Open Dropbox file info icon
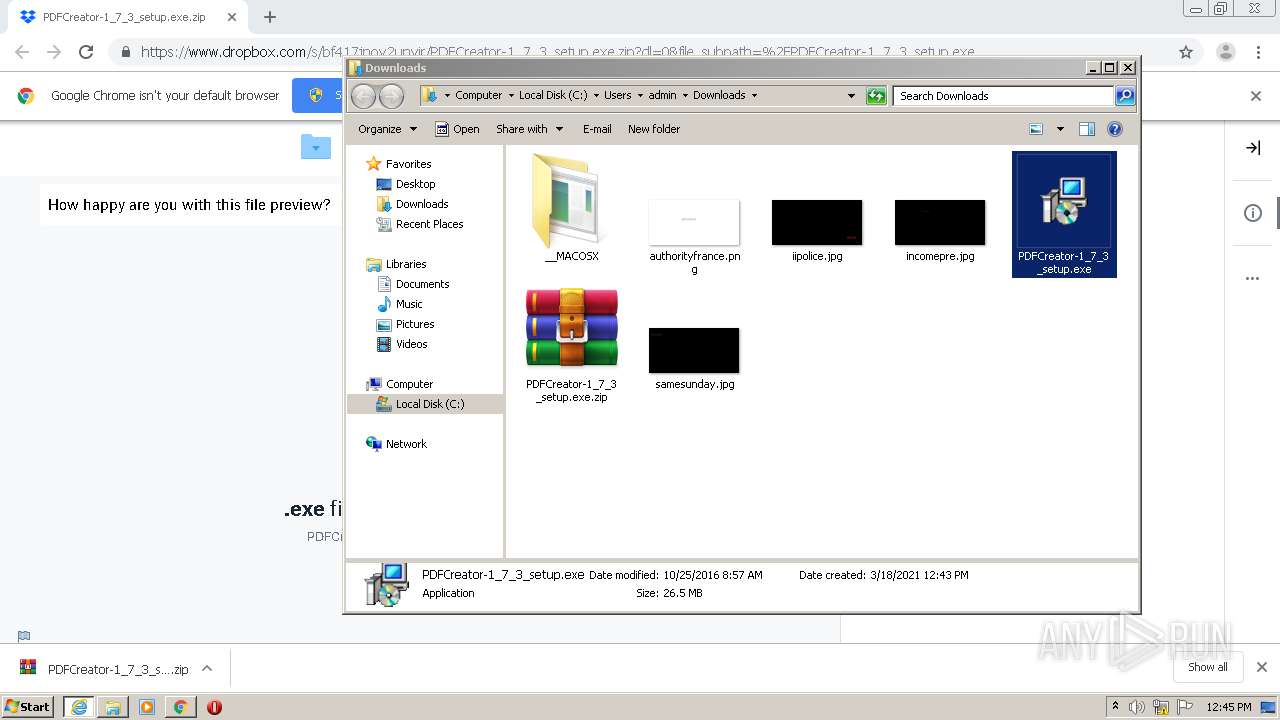This screenshot has height=720, width=1280. point(1253,213)
